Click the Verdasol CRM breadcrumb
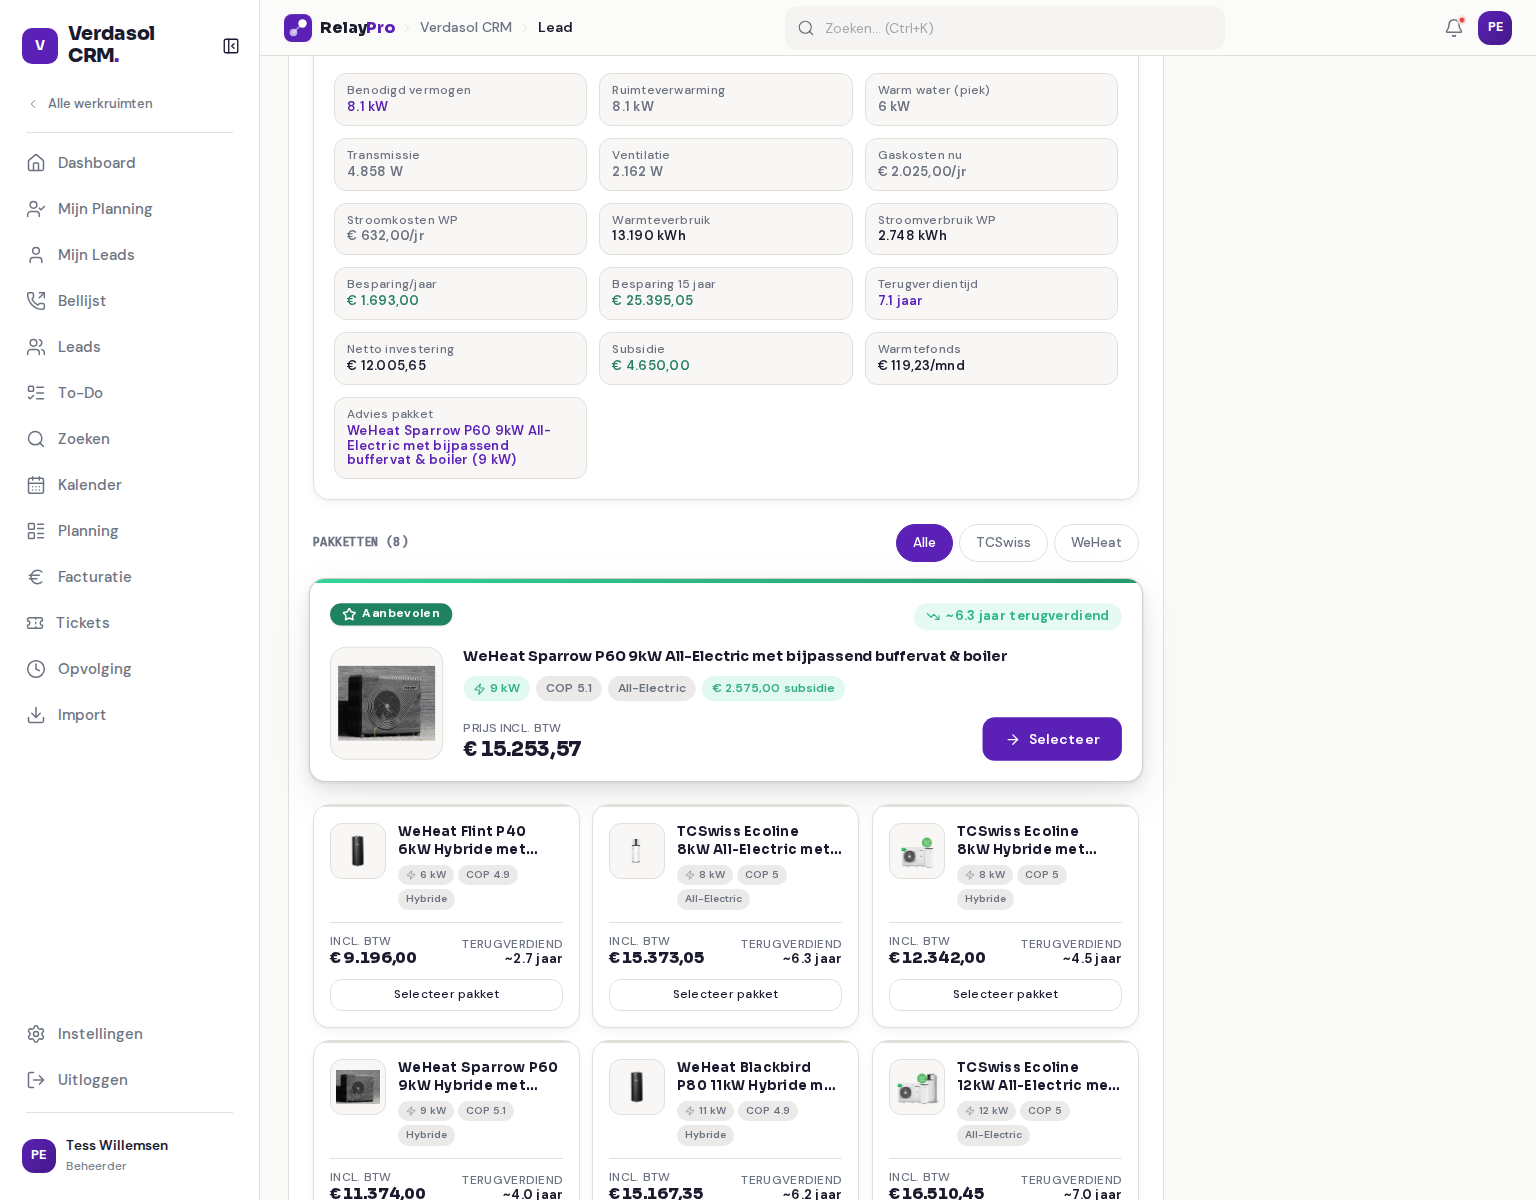The width and height of the screenshot is (1536, 1200). 466,28
